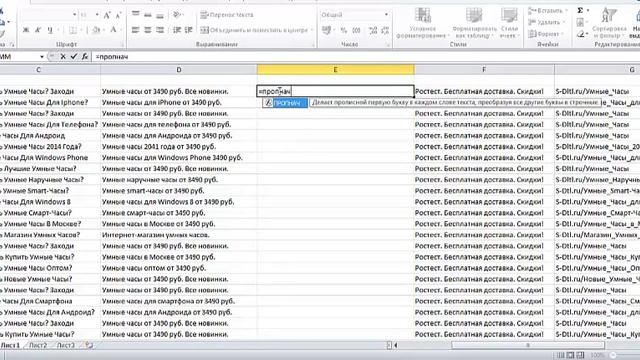640x360 pixels.
Task: Open Число group dialog launcher
Action: [388, 44]
